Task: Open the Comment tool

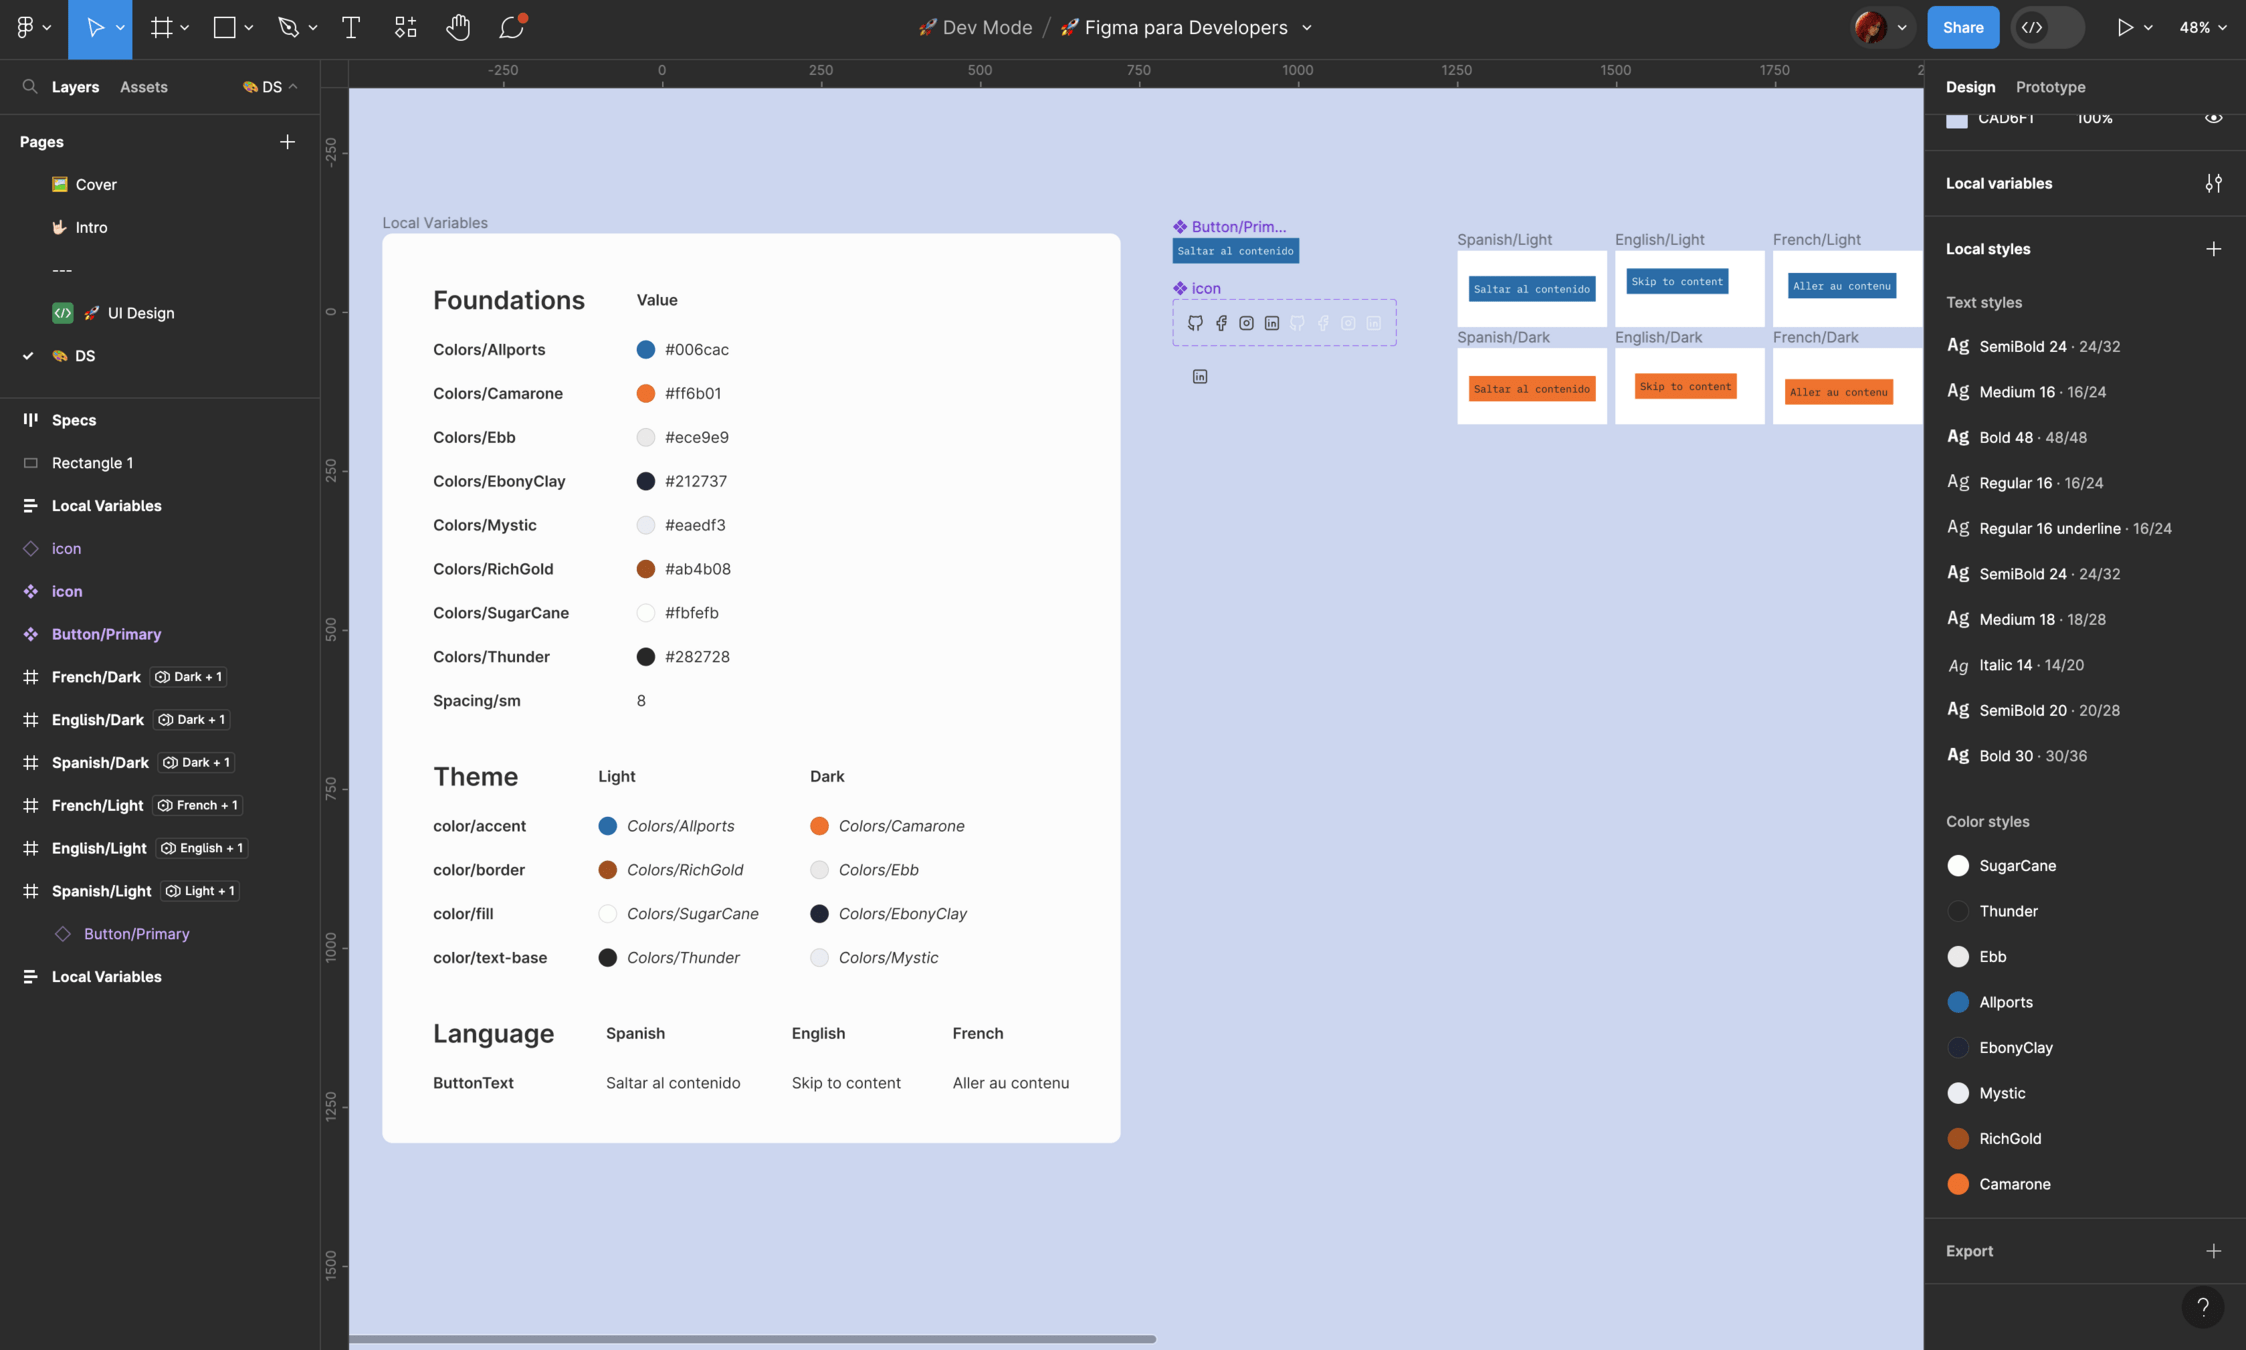Action: click(x=511, y=28)
